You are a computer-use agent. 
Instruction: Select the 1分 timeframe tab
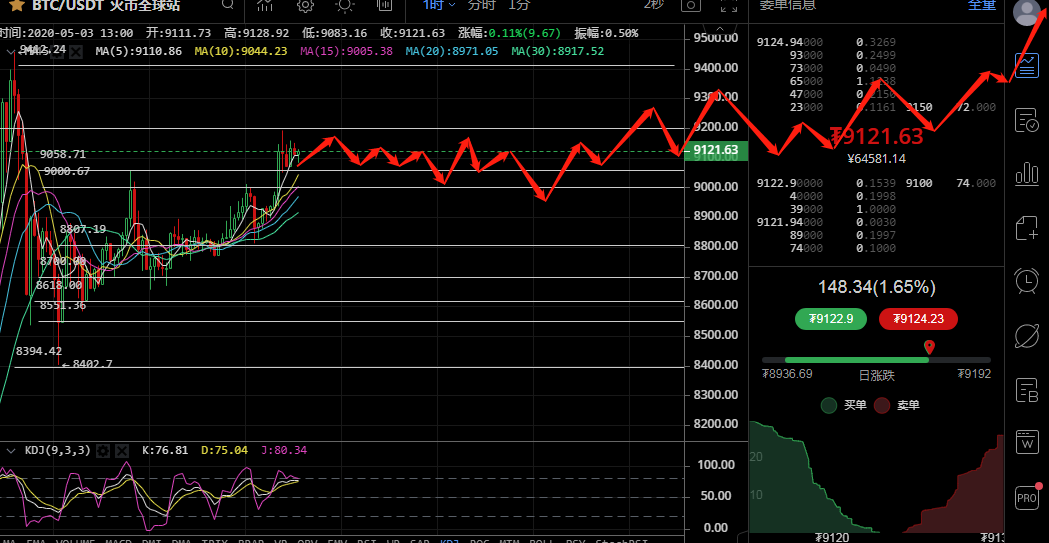520,5
